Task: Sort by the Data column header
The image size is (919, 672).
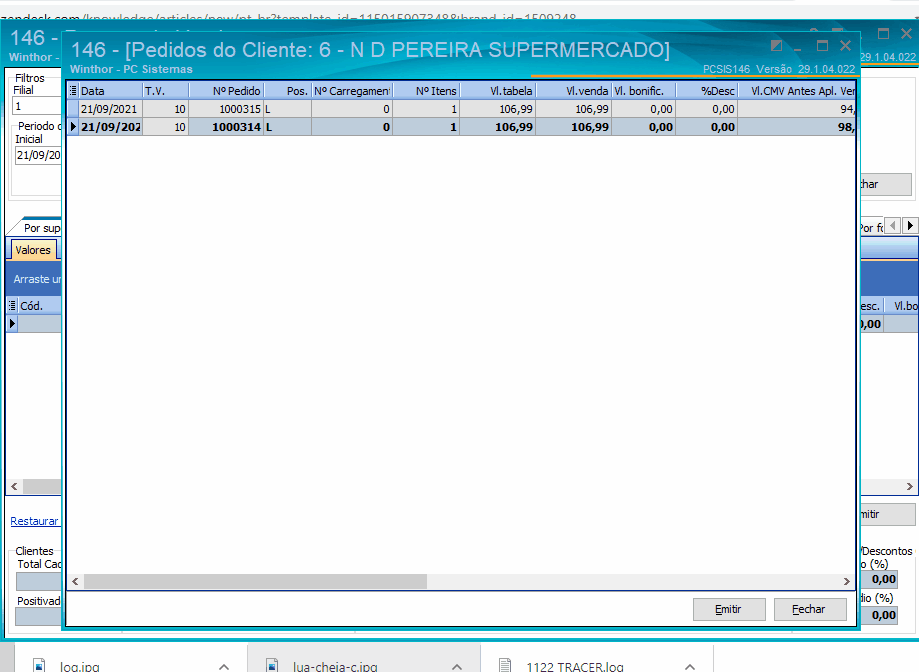Action: pos(111,91)
